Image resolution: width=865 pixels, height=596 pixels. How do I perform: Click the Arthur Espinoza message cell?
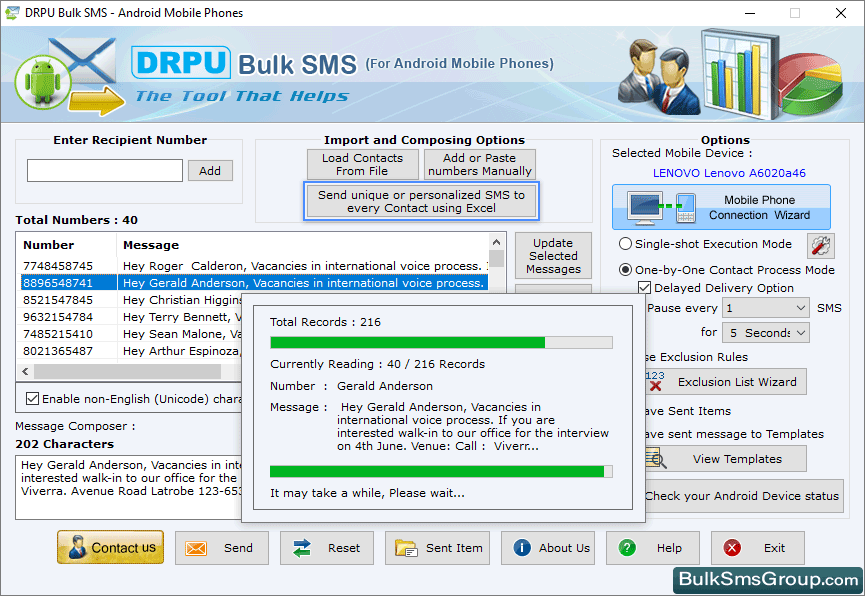[x=181, y=351]
